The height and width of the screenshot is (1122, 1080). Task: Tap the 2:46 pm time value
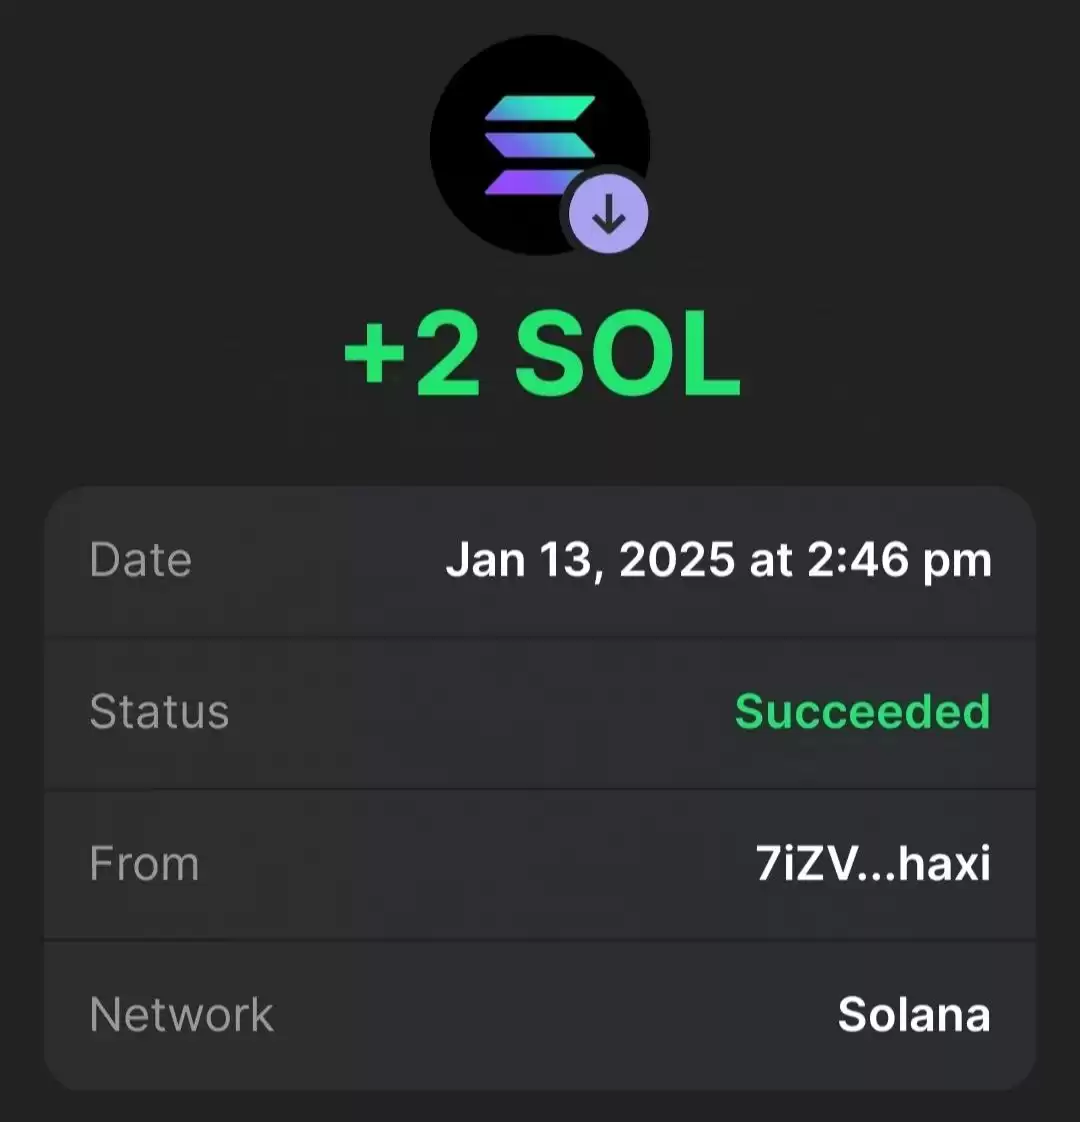[900, 561]
